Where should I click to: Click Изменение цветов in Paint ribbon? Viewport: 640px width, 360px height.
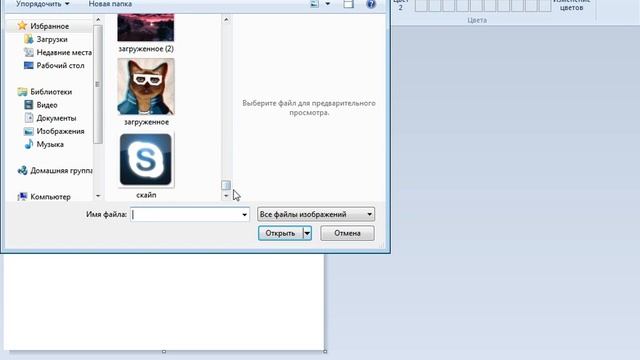click(571, 5)
